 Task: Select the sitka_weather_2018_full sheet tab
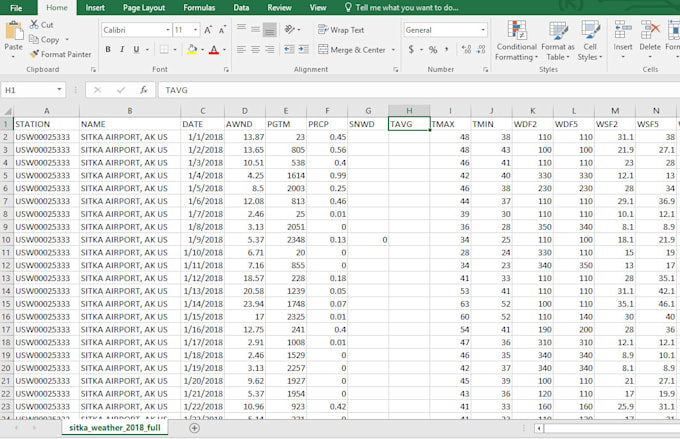[113, 428]
